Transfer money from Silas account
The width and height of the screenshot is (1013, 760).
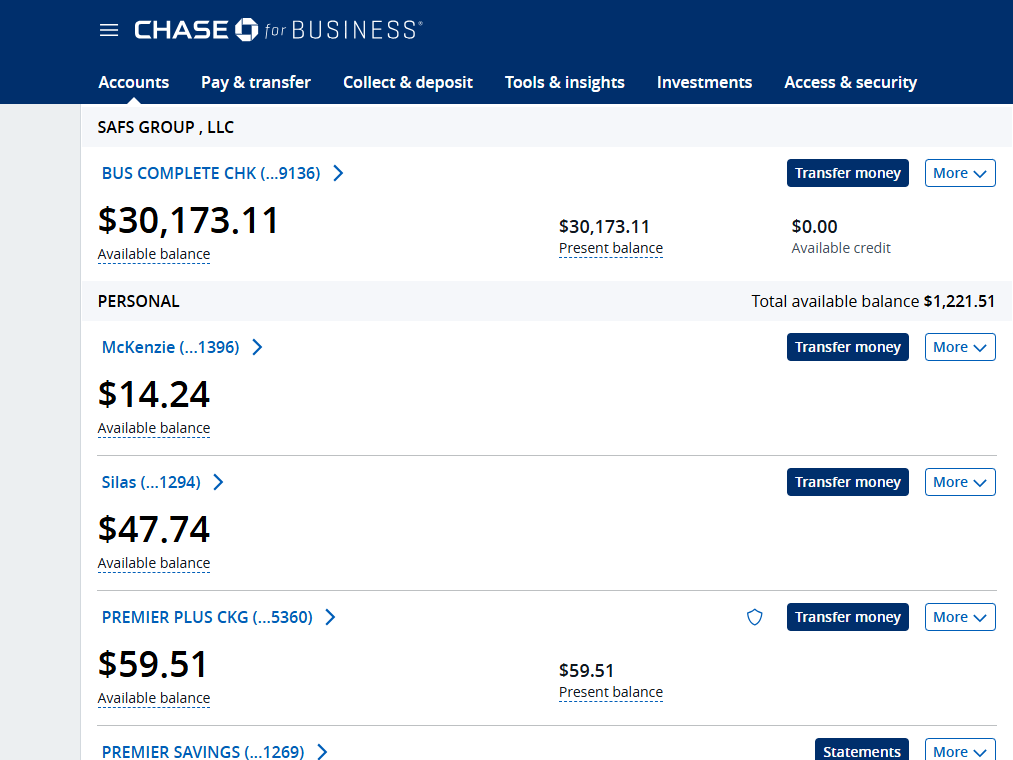pyautogui.click(x=848, y=482)
